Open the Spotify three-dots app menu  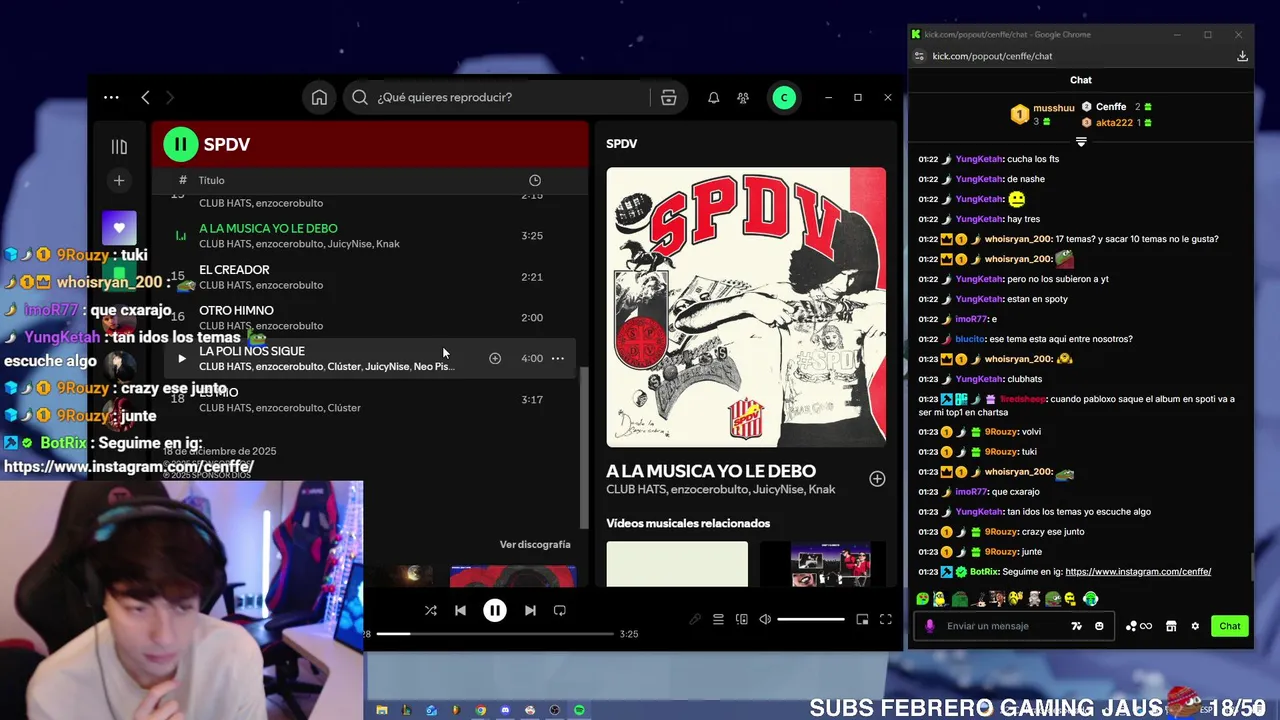click(111, 97)
